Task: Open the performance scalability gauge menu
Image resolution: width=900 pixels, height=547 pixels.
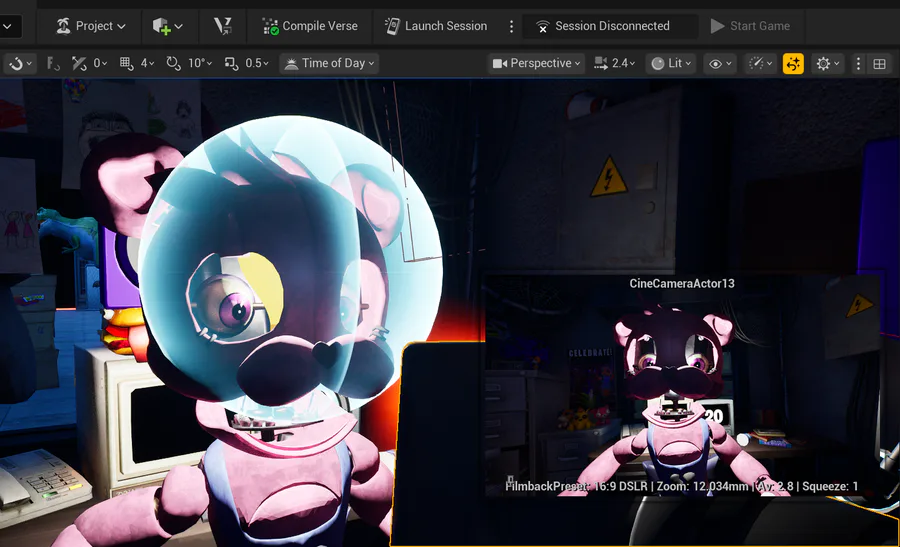Action: coord(761,63)
